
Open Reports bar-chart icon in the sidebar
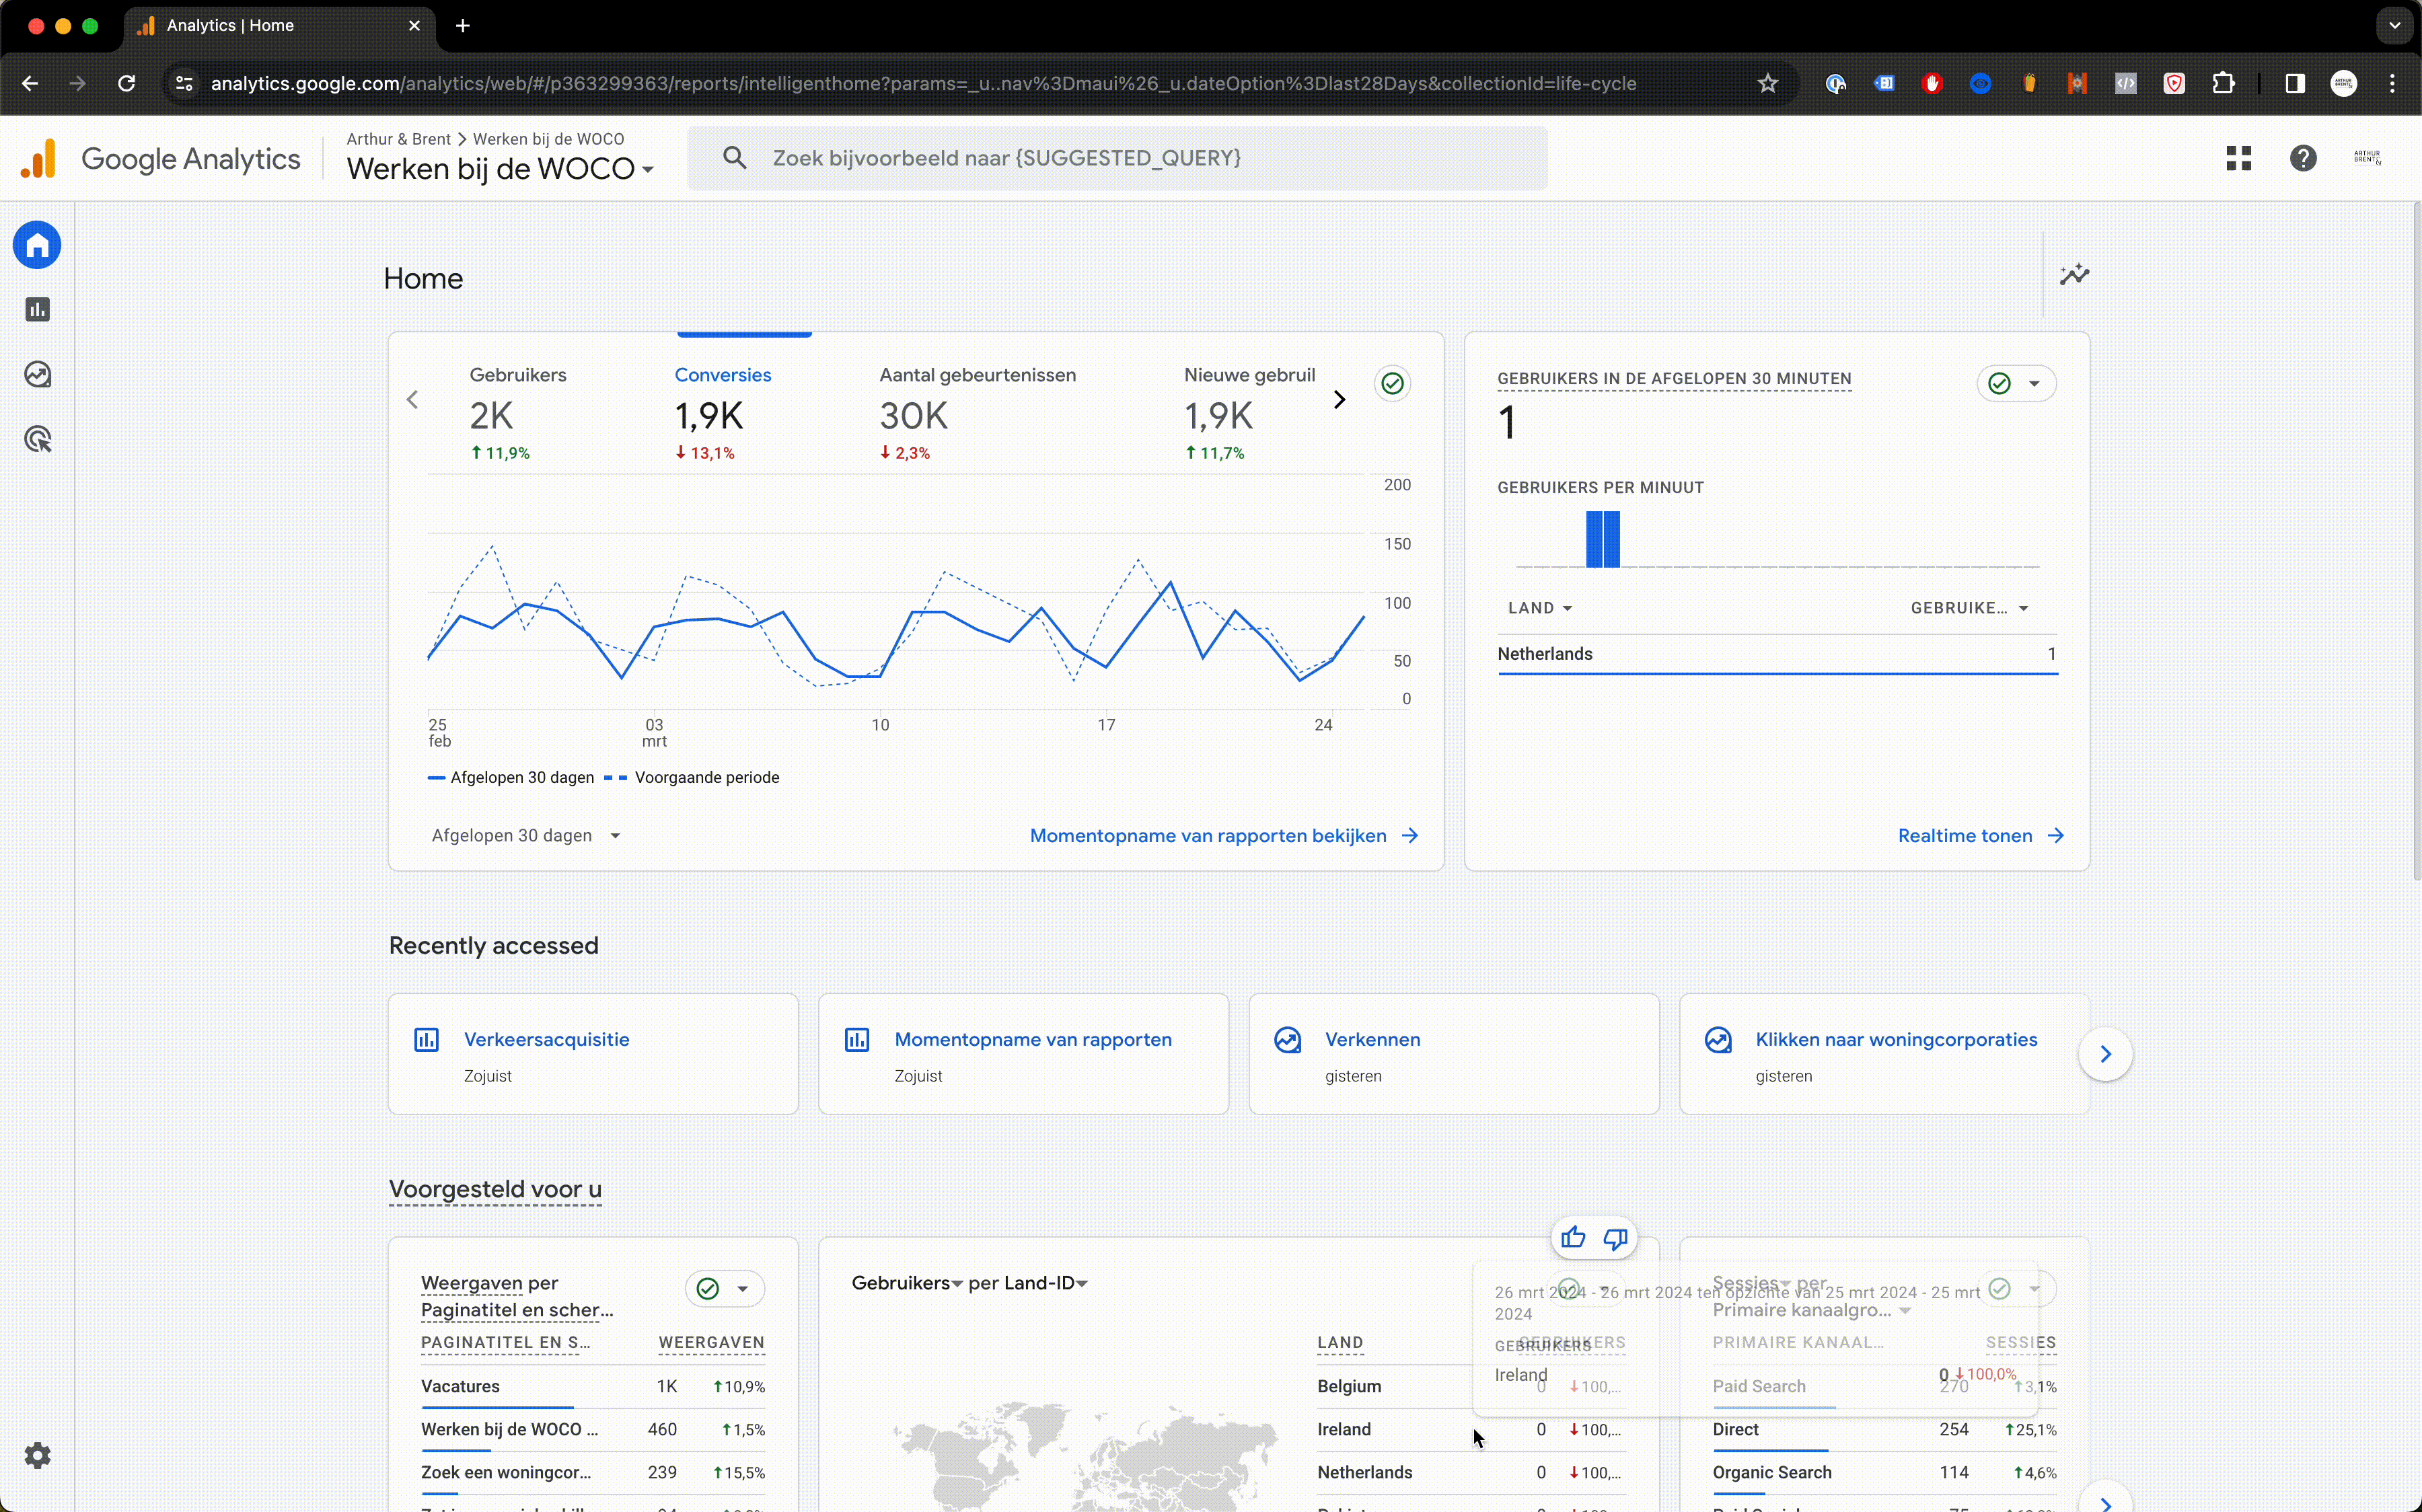(37, 310)
